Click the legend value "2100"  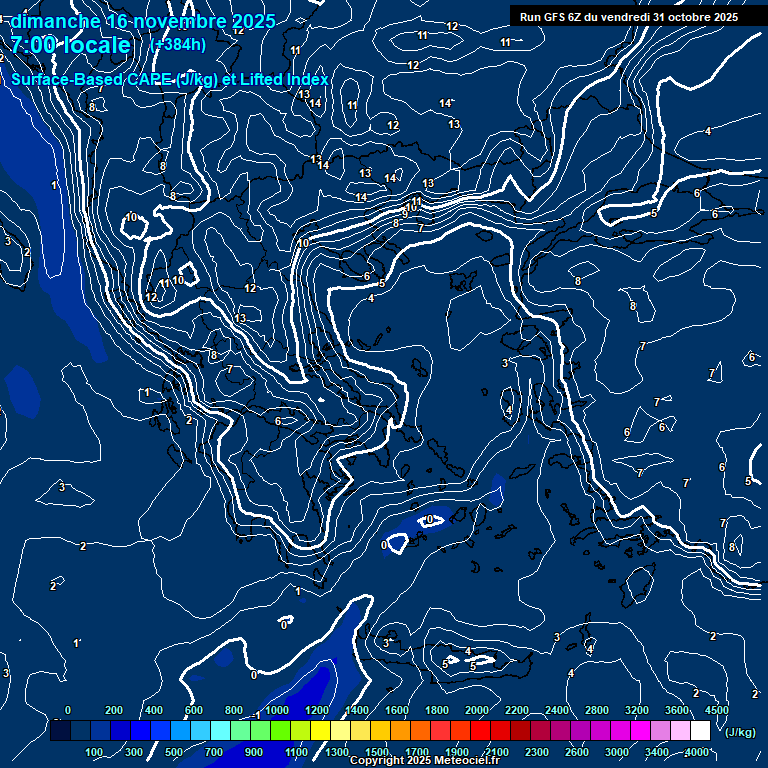[x=497, y=752]
